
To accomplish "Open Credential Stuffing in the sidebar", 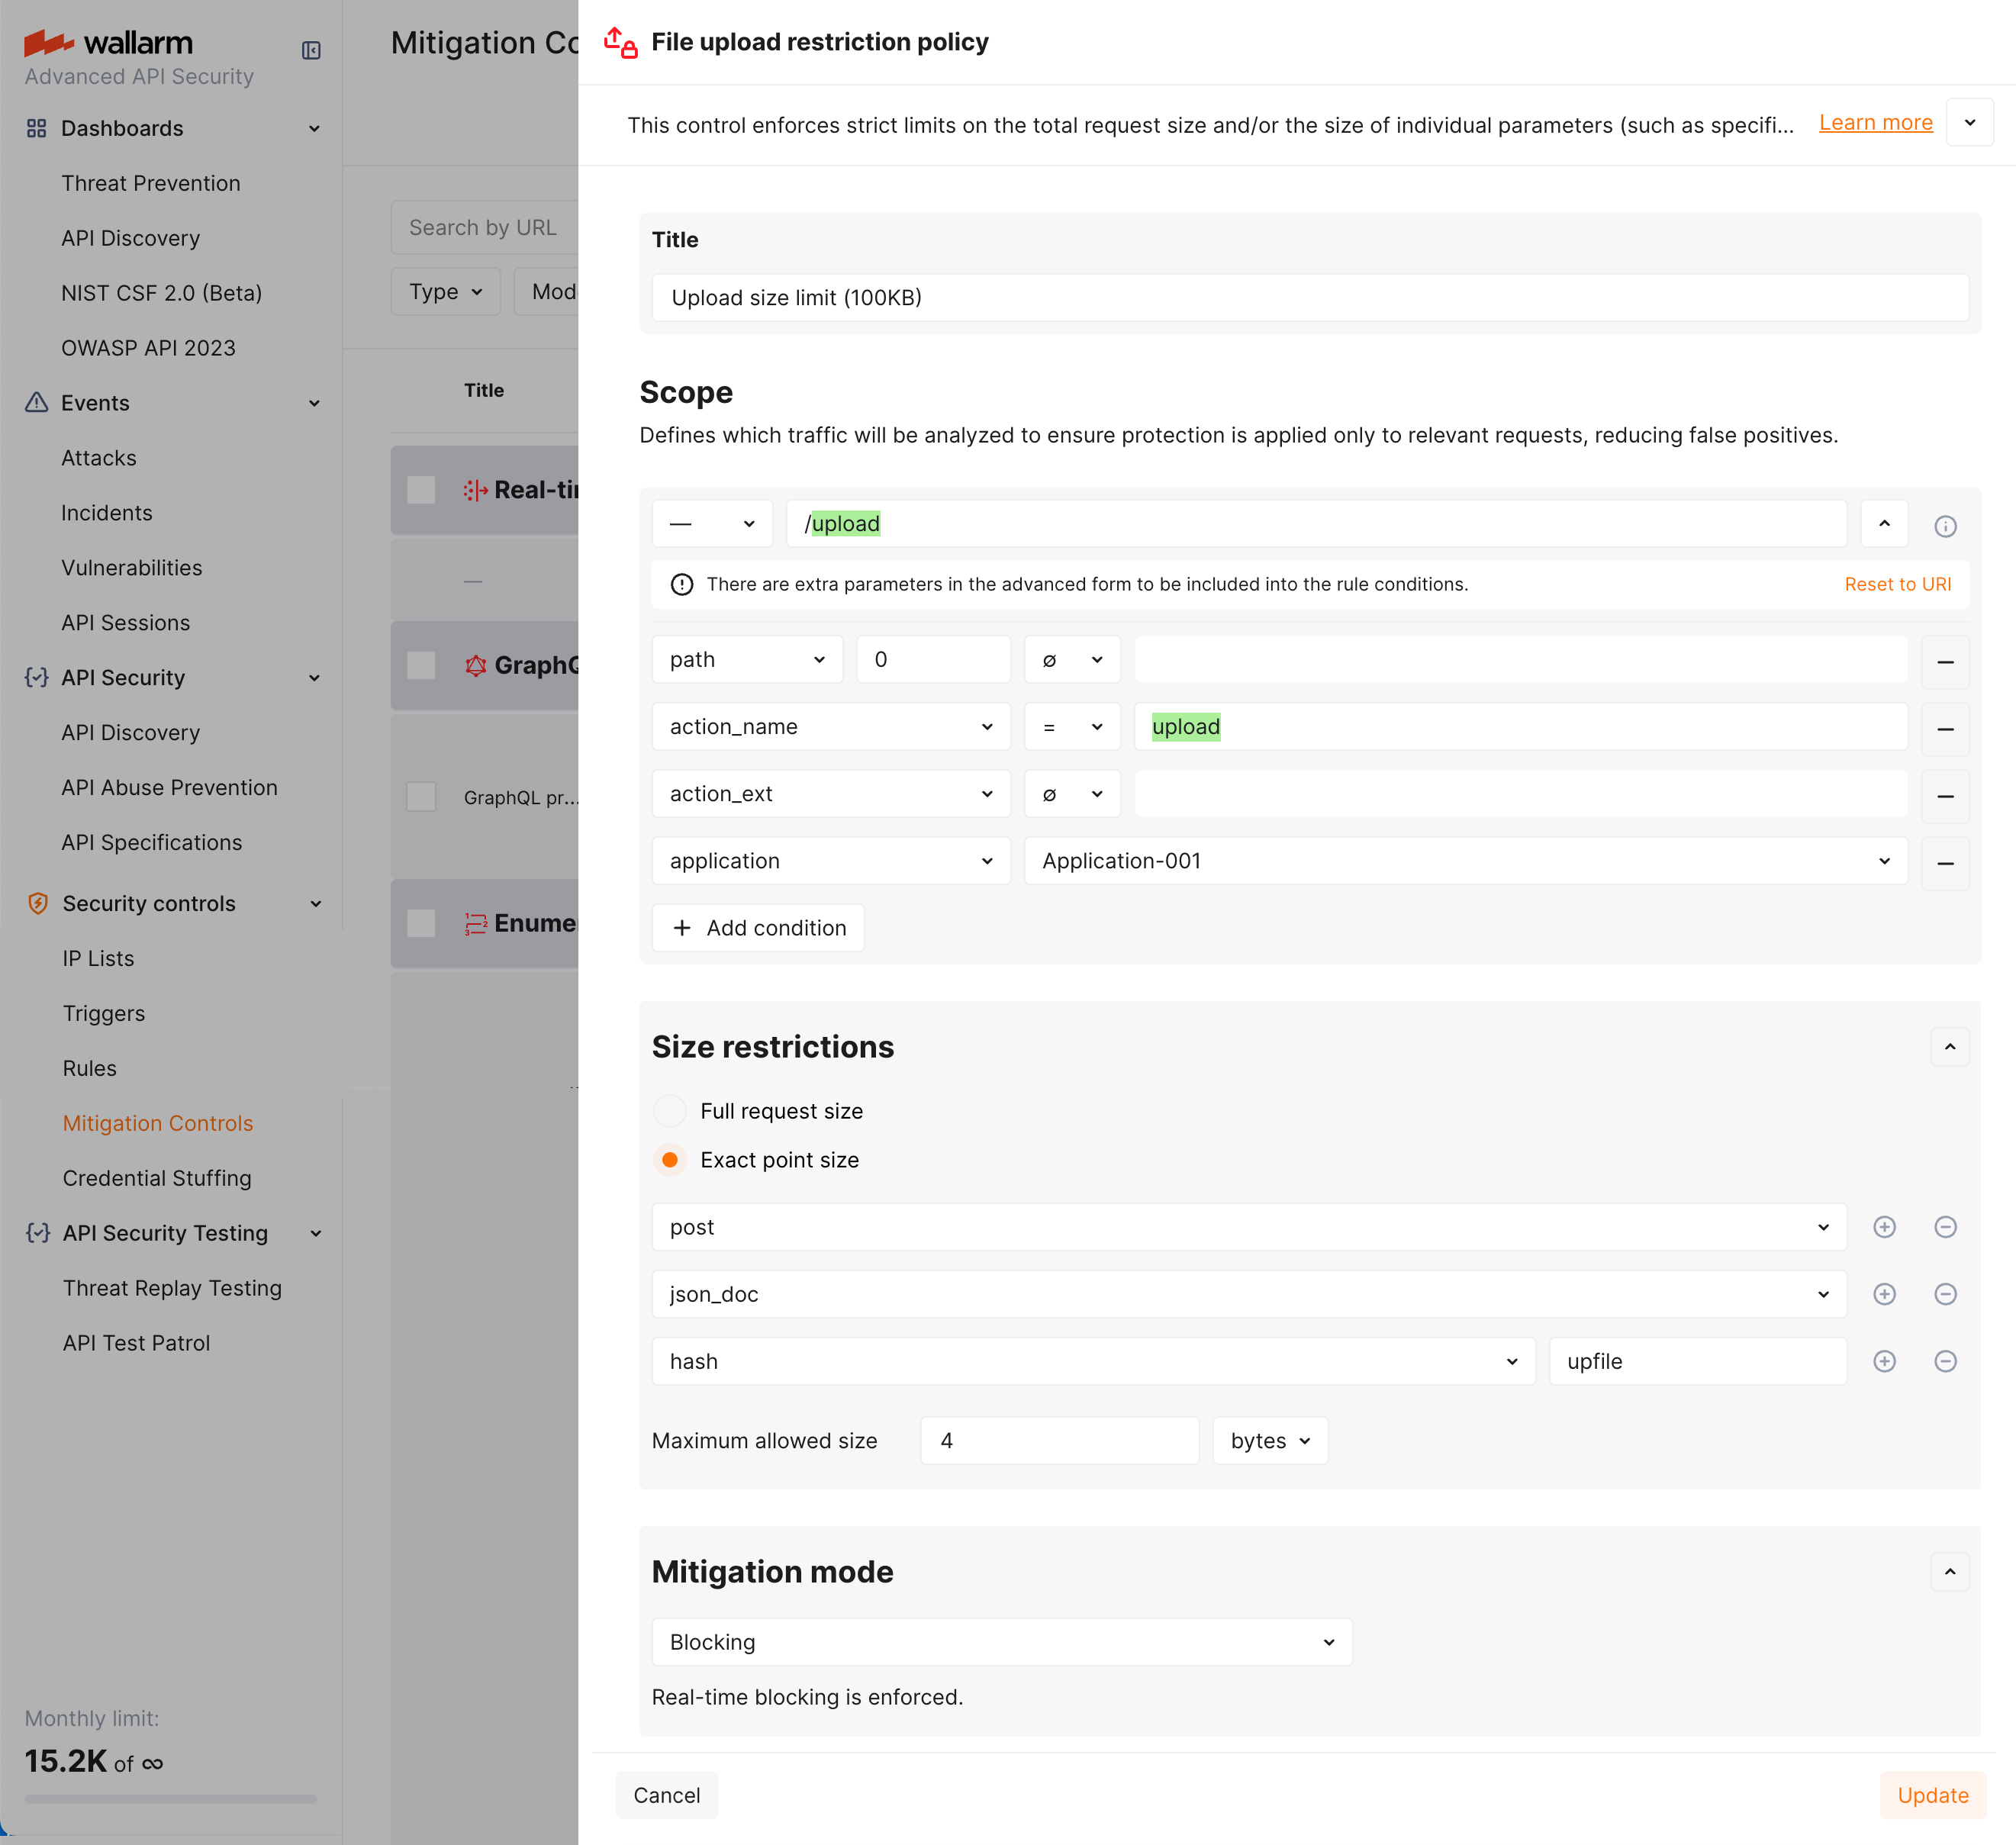I will (157, 1178).
